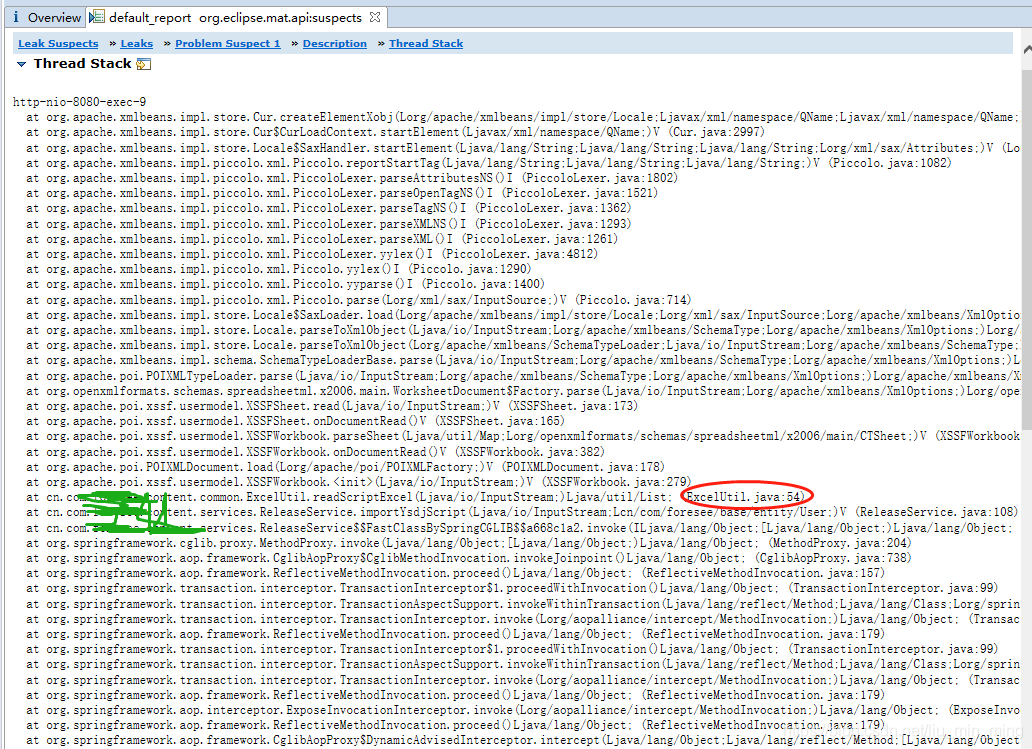1032x749 pixels.
Task: Select the PiccoloLexer.parseTagNS line
Action: click(x=328, y=208)
